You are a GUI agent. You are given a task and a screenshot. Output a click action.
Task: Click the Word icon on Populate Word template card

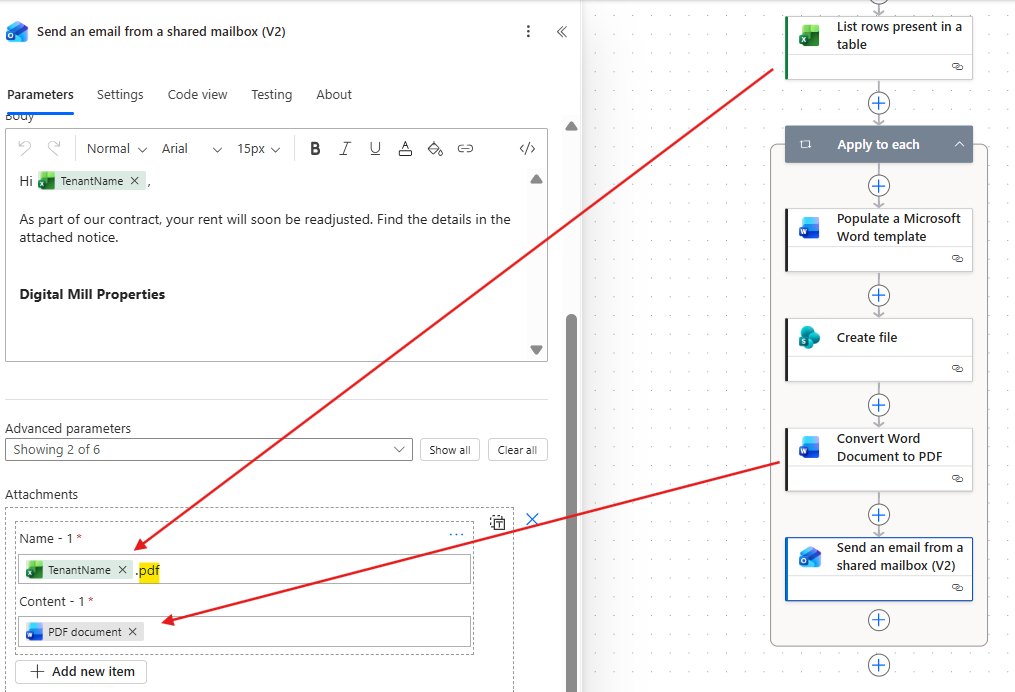(x=809, y=227)
